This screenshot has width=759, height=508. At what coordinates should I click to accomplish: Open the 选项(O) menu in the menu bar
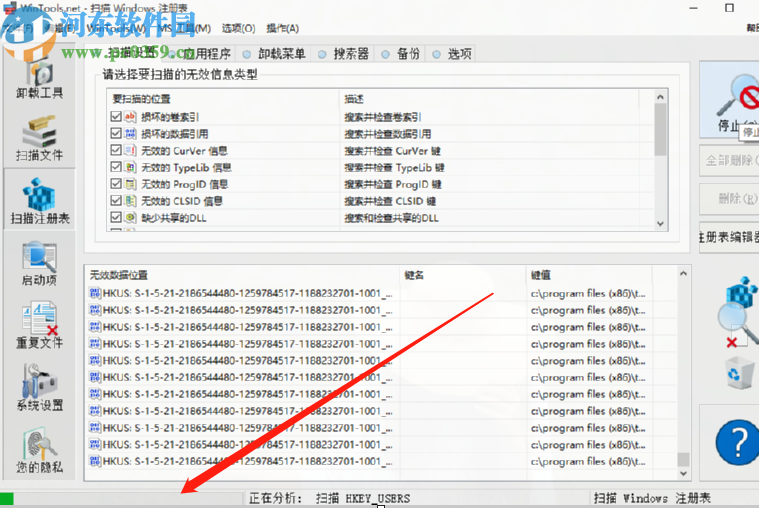point(239,29)
